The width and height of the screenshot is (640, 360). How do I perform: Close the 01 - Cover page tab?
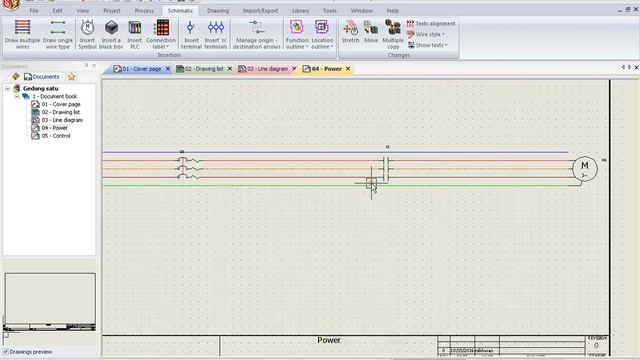pos(168,69)
